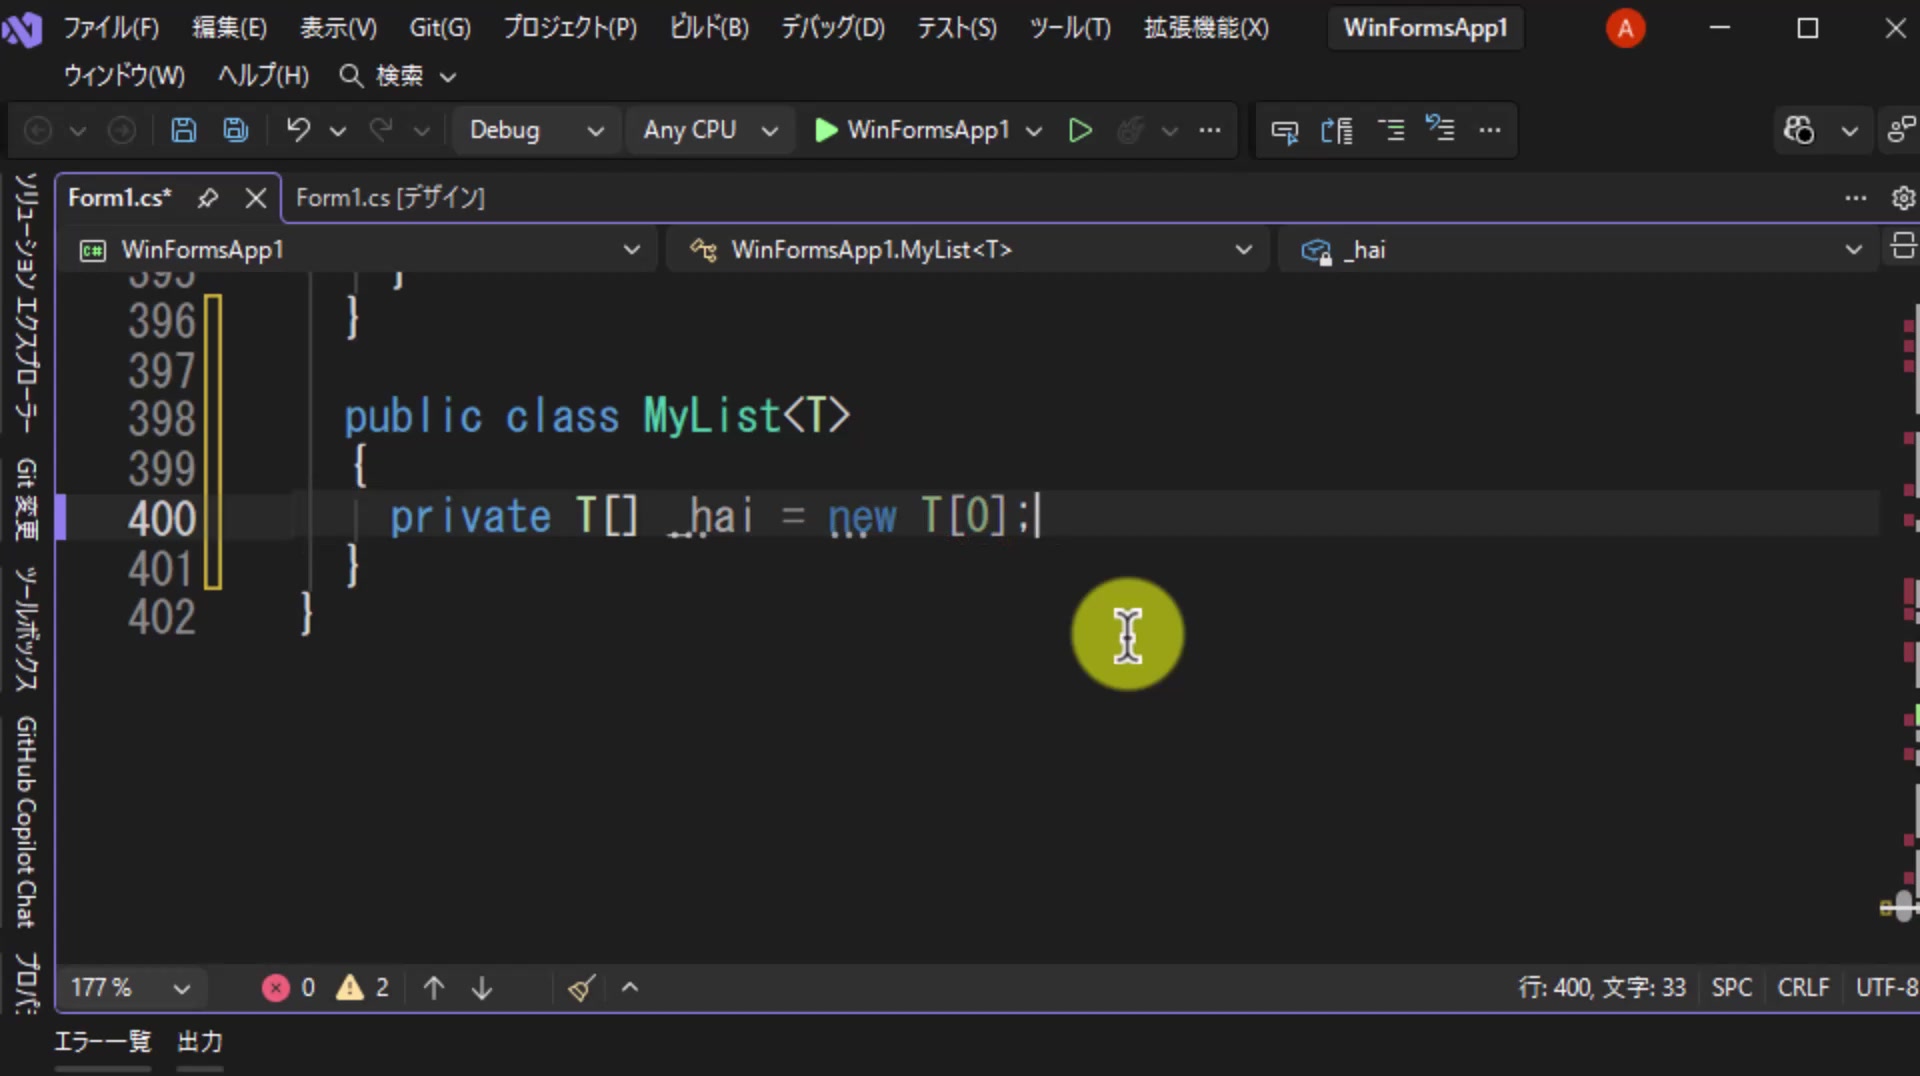Pin the Form1.cs tab
The width and height of the screenshot is (1920, 1076).
(208, 198)
